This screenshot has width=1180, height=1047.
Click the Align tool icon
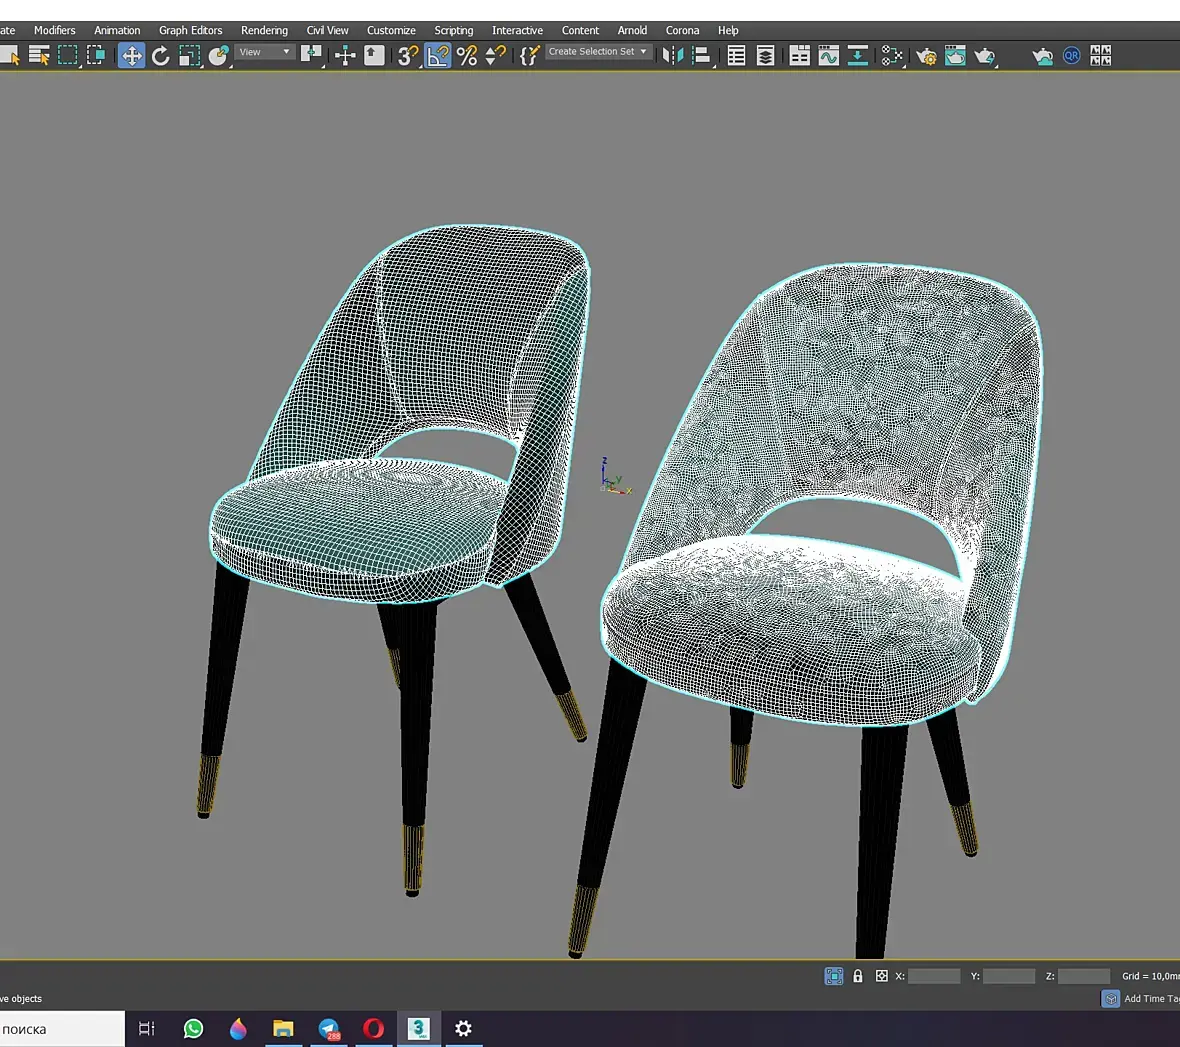(x=701, y=56)
